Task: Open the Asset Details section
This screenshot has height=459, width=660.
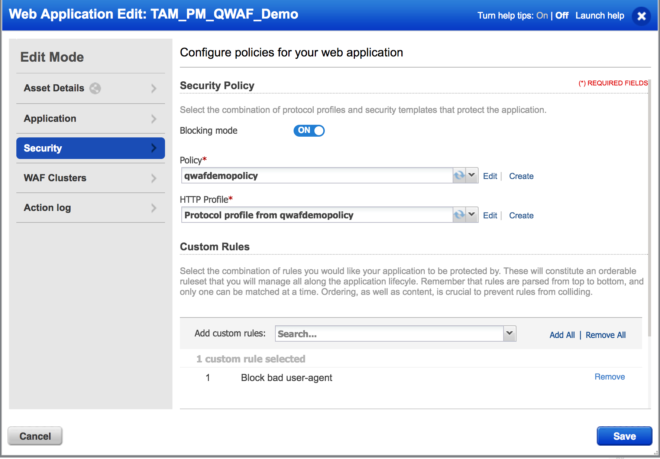Action: tap(90, 88)
